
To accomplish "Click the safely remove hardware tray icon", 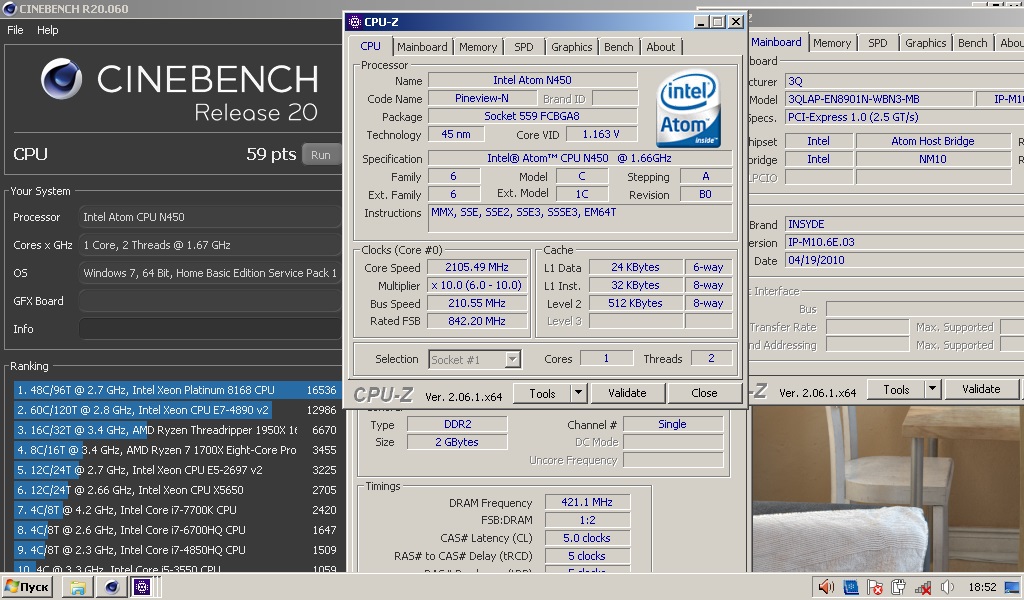I will 899,587.
